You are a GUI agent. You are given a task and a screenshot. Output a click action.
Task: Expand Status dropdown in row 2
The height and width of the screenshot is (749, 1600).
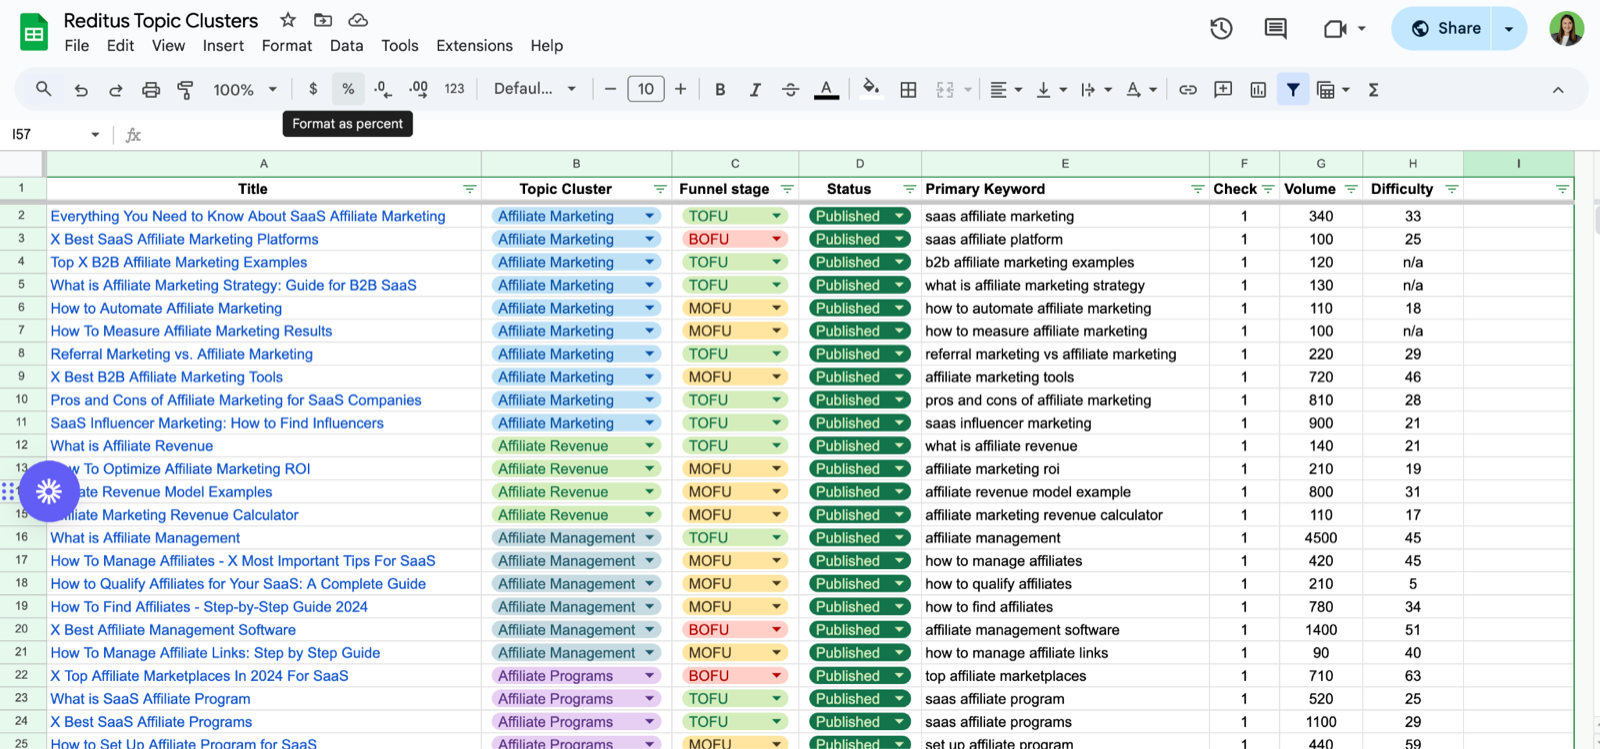click(x=899, y=216)
